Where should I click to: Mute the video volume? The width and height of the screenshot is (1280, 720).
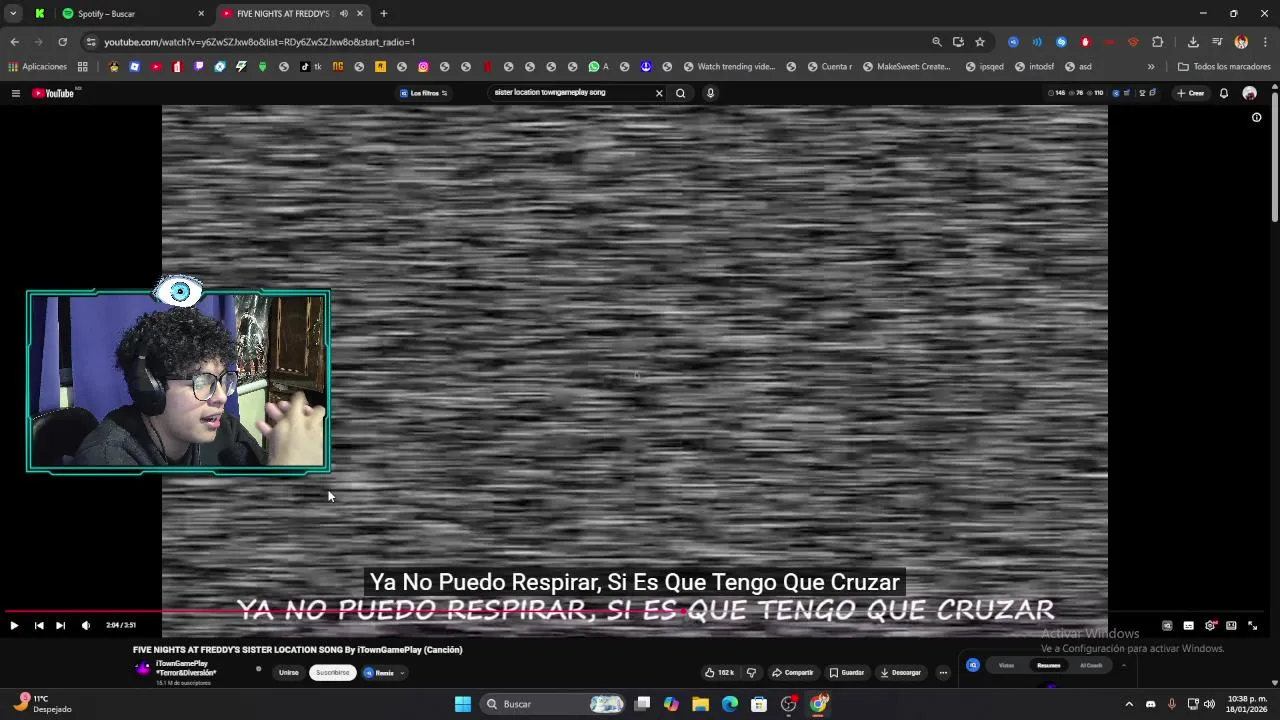(85, 626)
